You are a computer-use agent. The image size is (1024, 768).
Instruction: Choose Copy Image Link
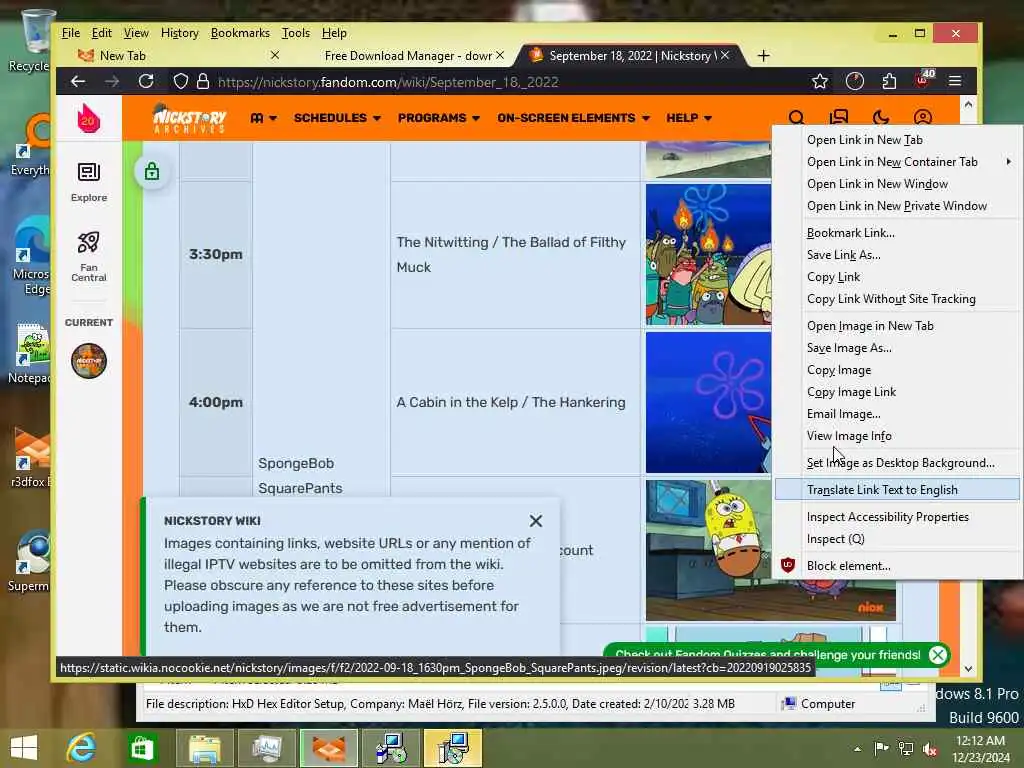(x=899, y=392)
